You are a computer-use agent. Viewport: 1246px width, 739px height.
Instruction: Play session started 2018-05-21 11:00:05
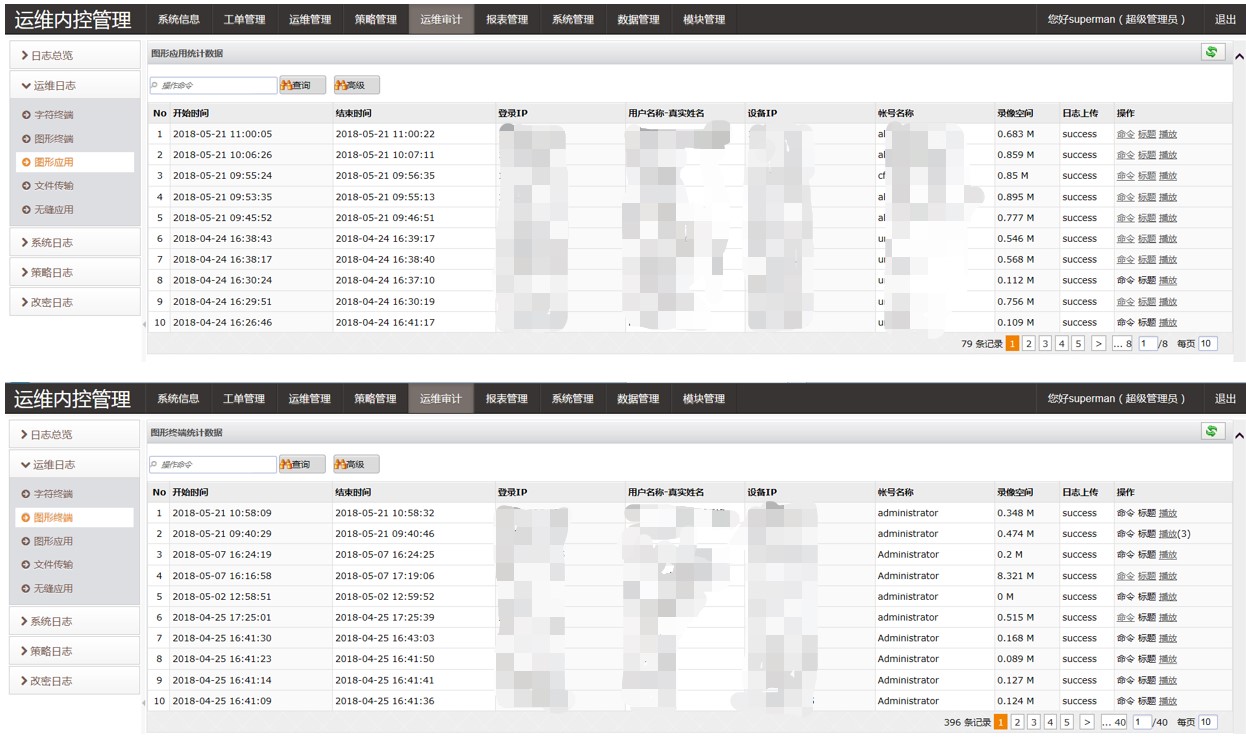(x=1167, y=134)
